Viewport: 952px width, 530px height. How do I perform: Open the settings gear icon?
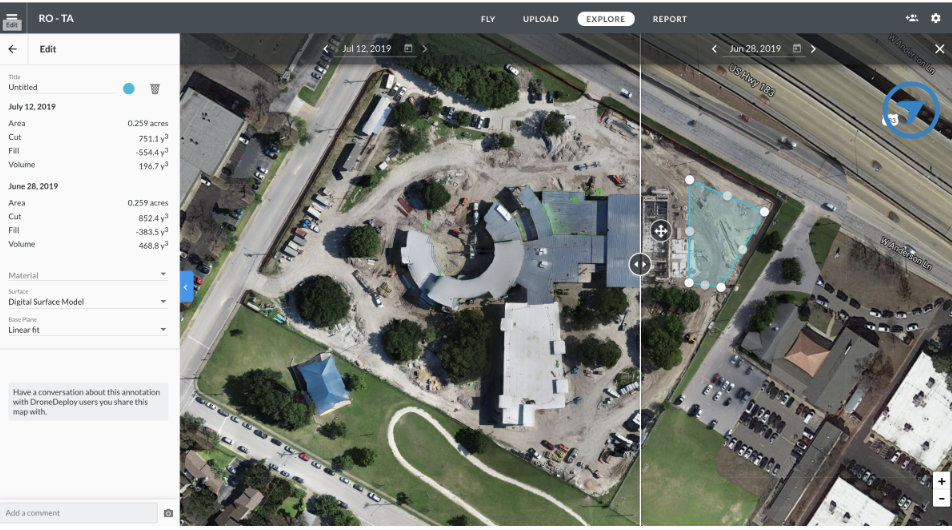(936, 18)
